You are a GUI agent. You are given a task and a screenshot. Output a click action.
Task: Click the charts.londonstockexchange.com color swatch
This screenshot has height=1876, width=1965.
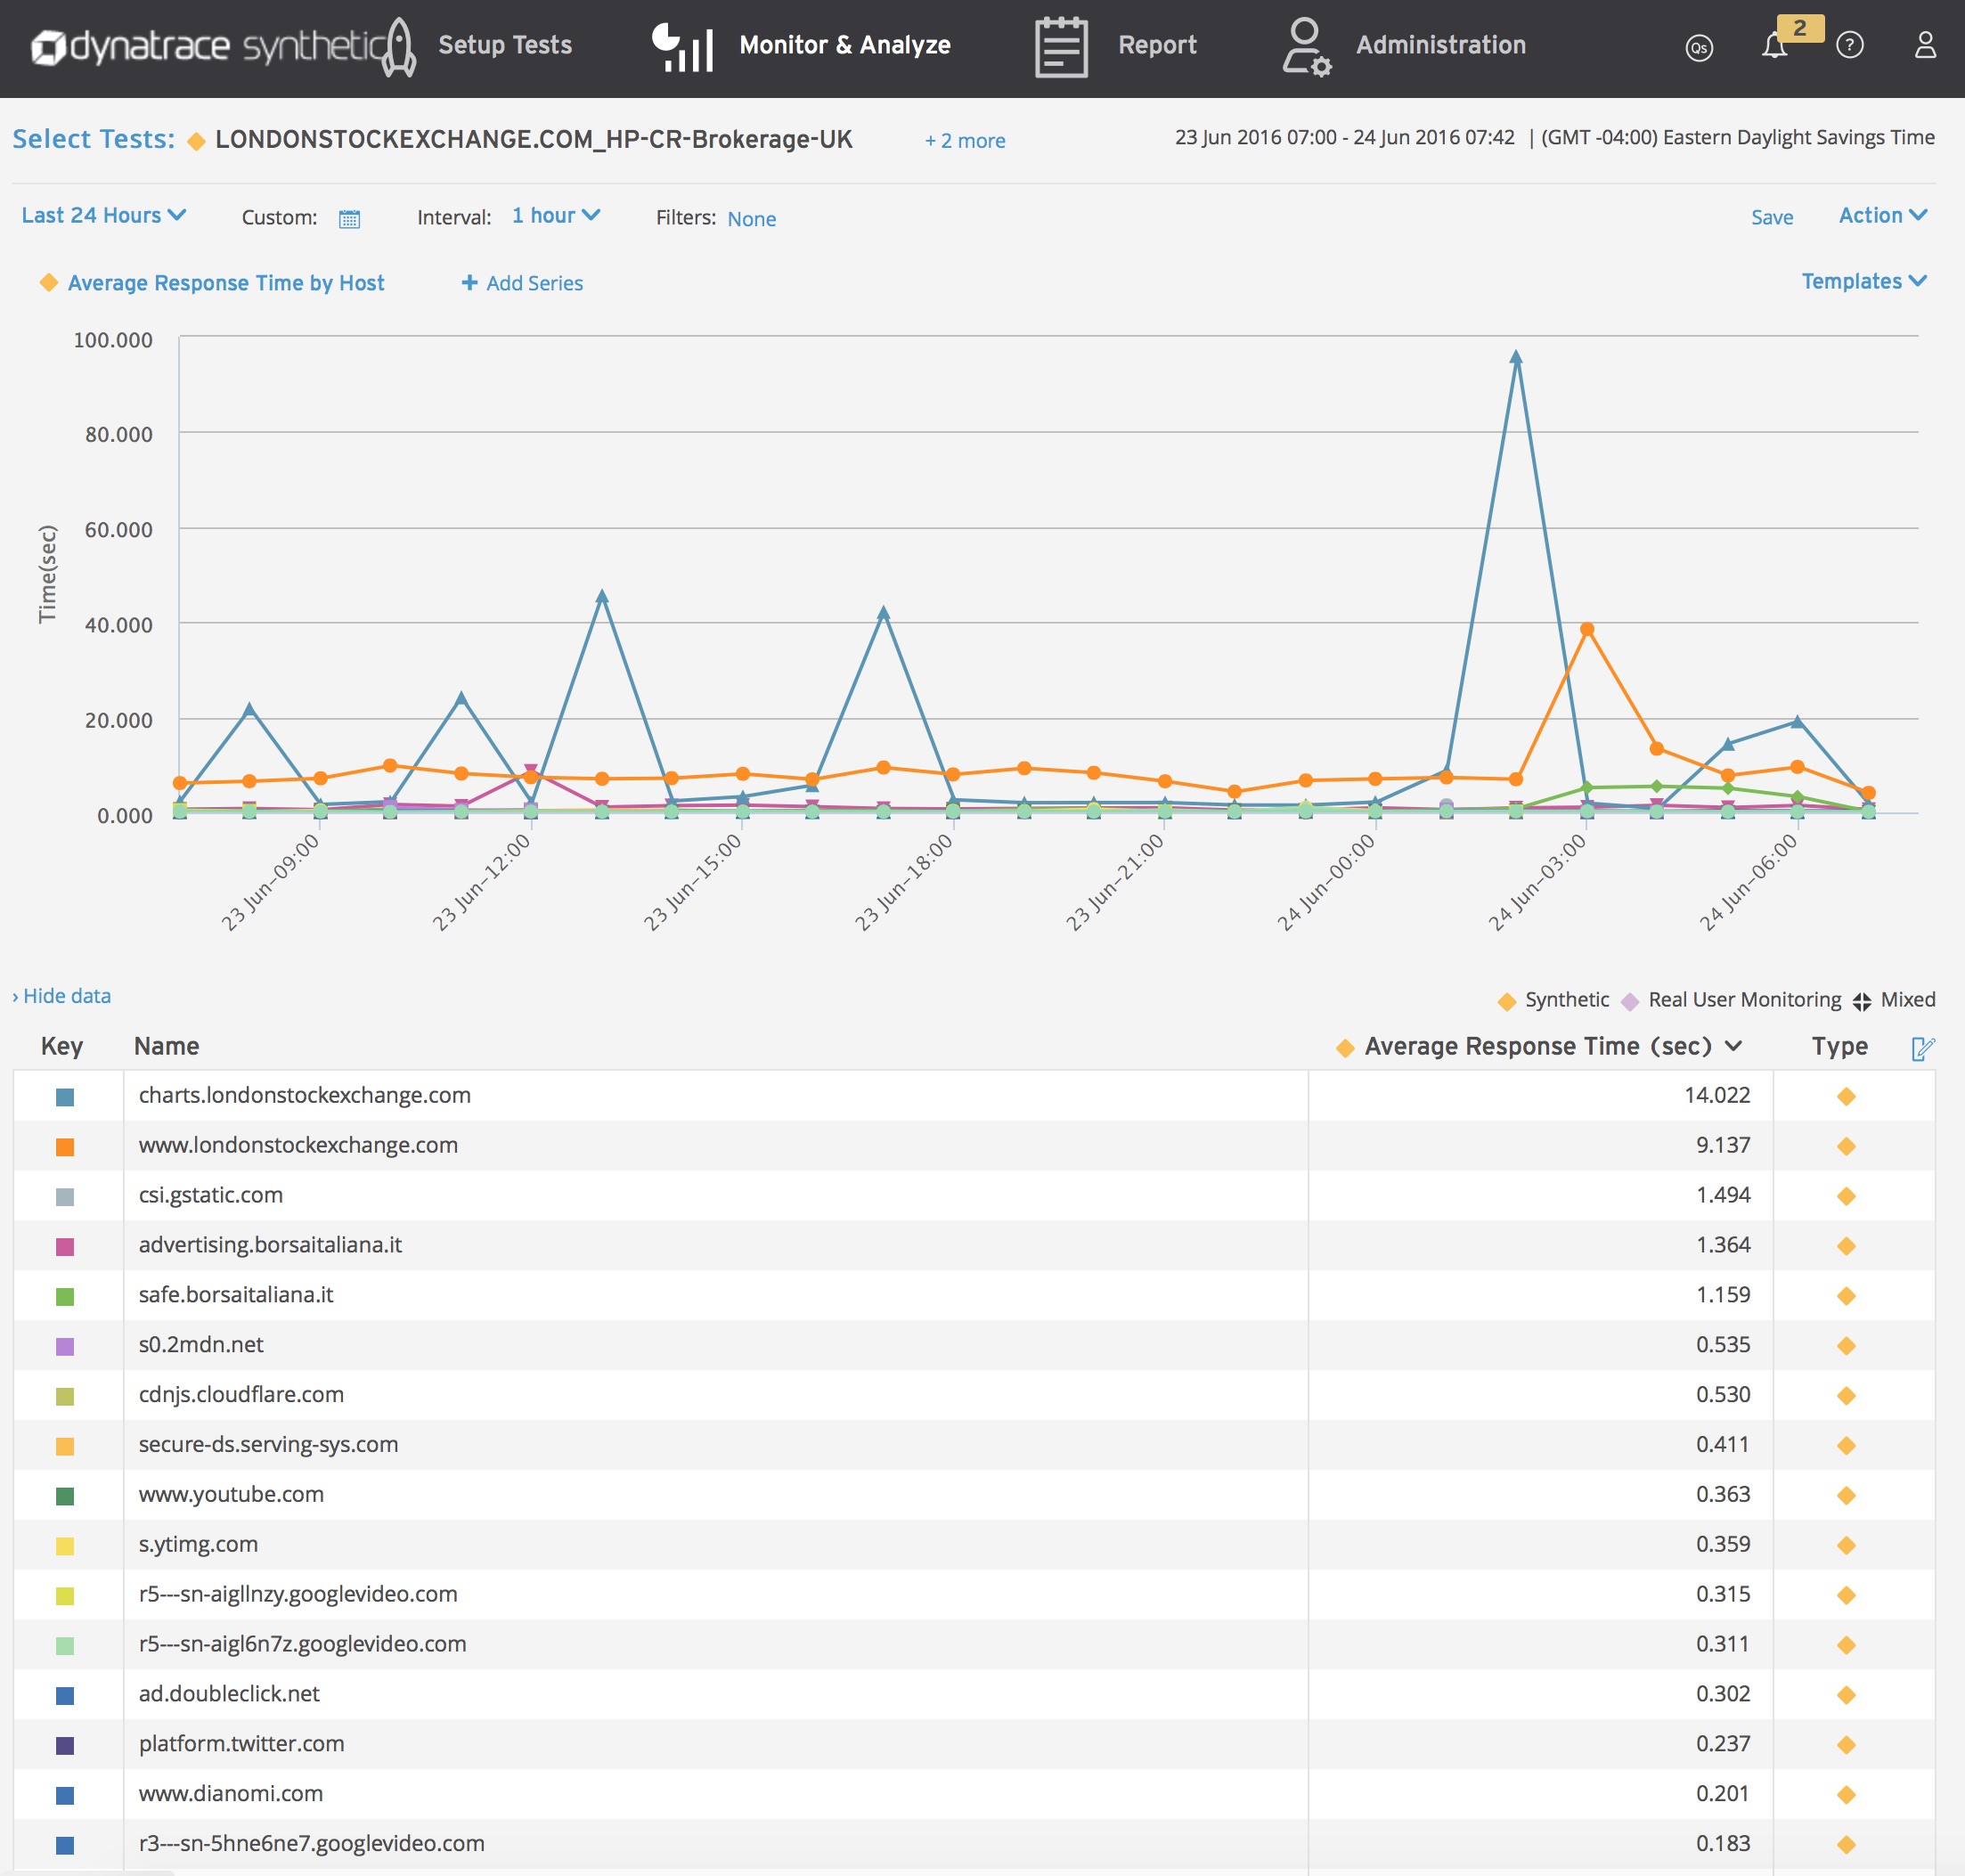(65, 1097)
